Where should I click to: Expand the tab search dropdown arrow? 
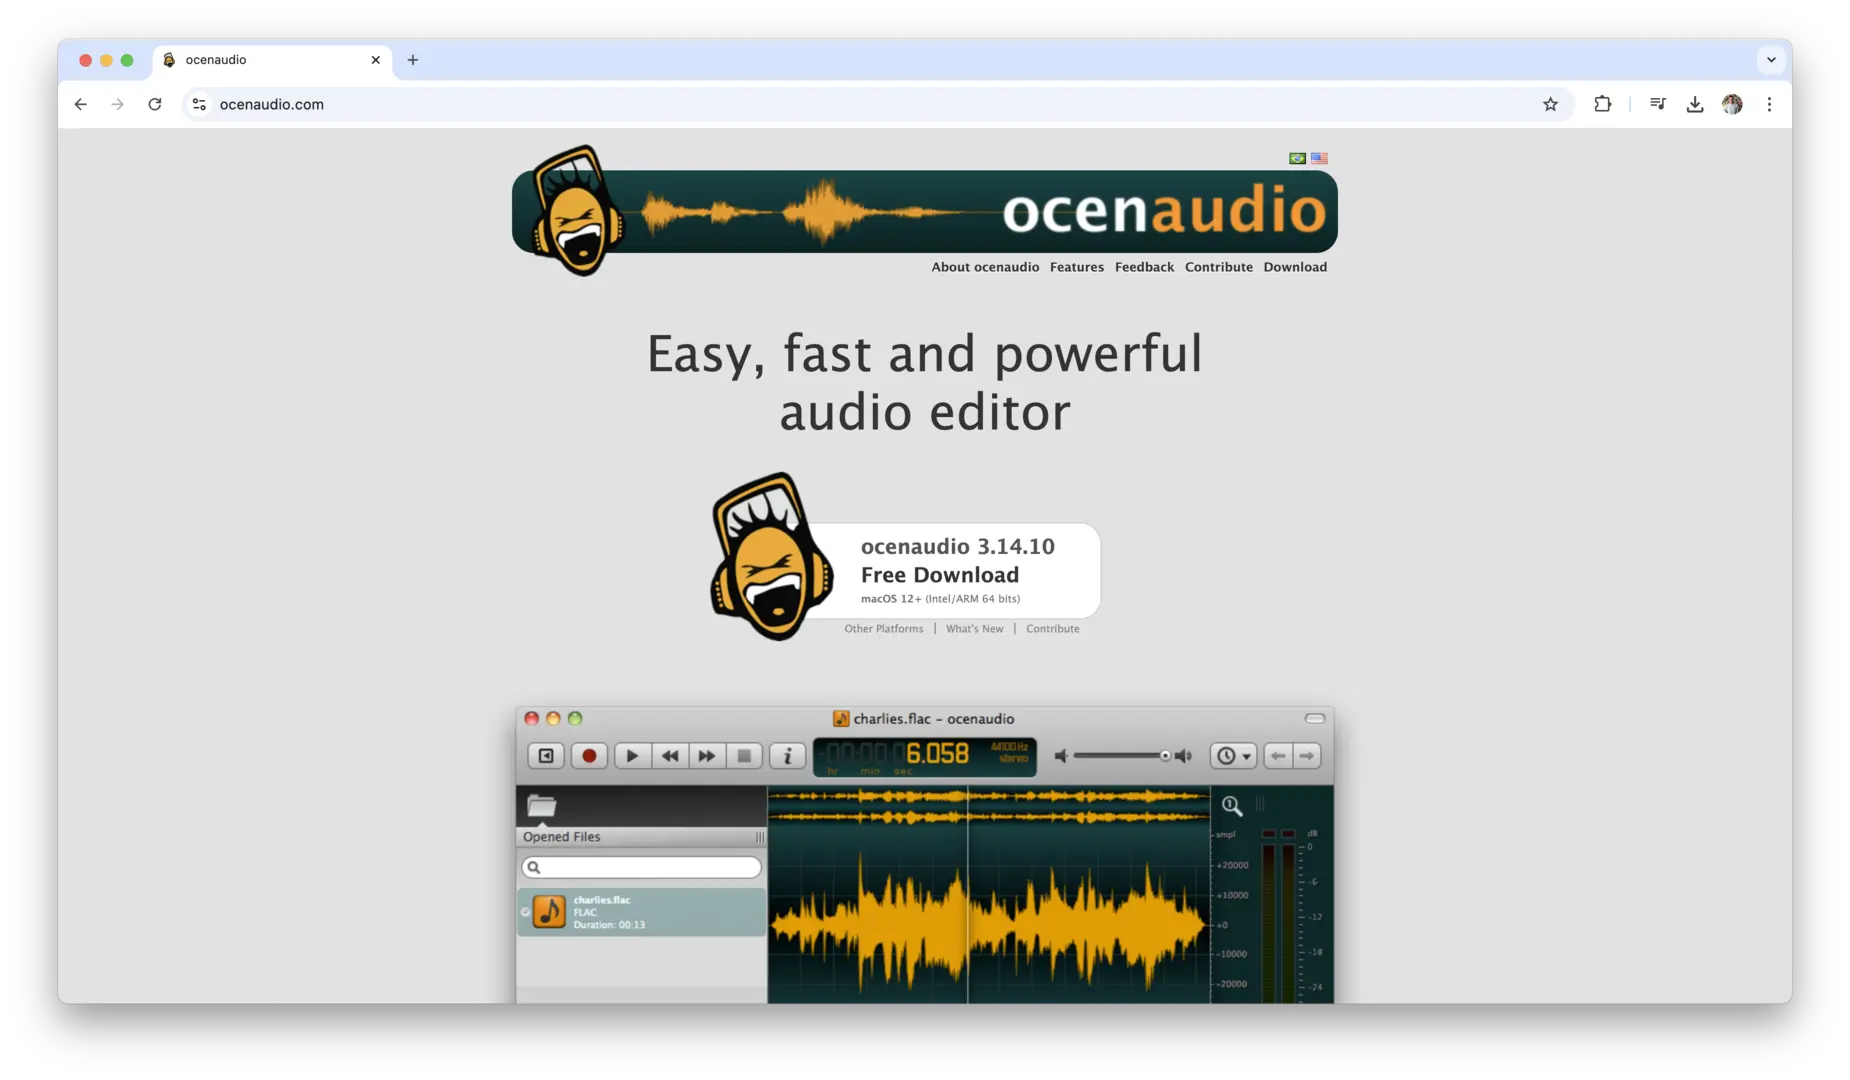[x=1771, y=60]
